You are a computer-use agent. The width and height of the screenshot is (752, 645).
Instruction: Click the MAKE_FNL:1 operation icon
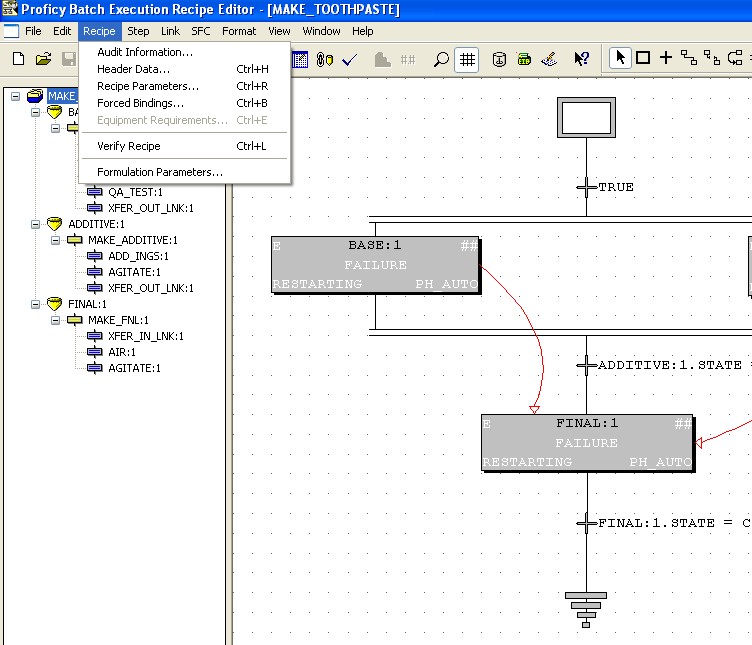click(x=74, y=320)
